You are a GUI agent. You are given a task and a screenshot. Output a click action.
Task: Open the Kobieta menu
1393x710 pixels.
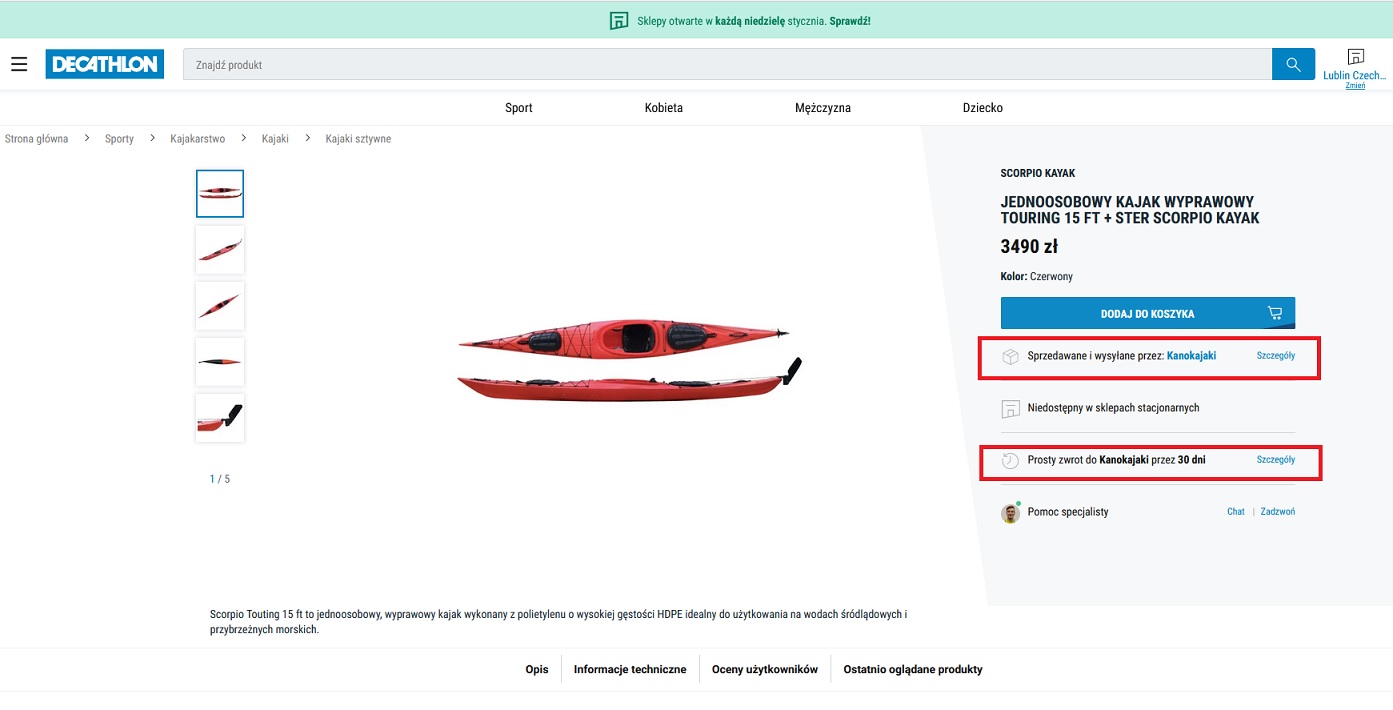coord(663,108)
